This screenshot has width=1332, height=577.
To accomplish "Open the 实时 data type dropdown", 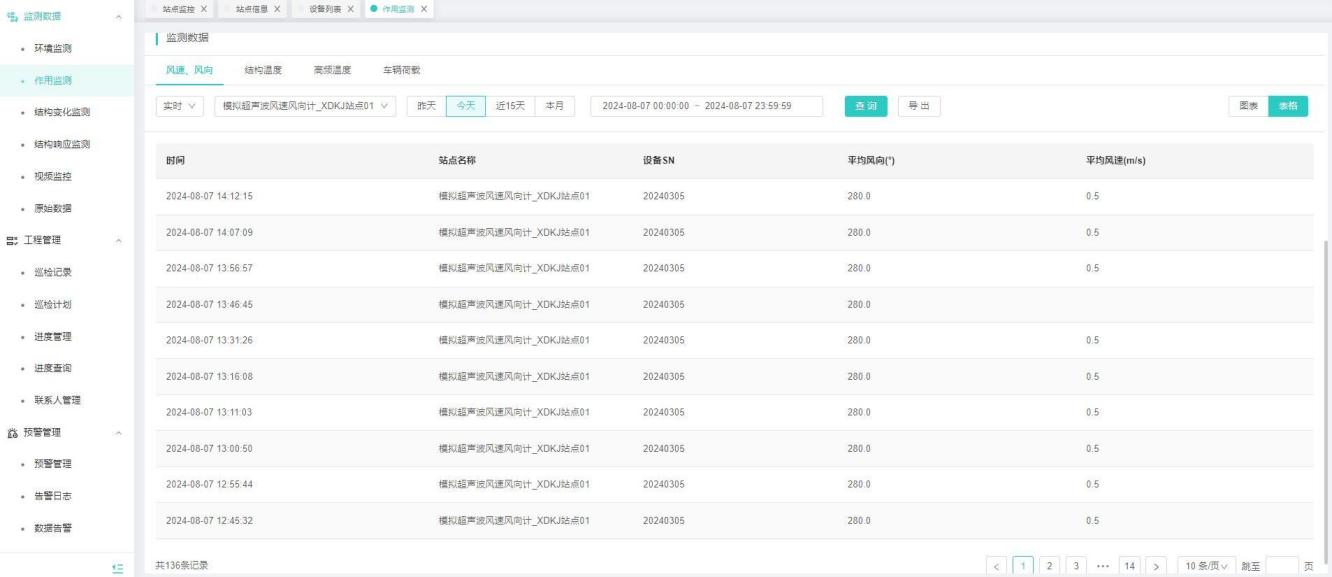I will 180,106.
